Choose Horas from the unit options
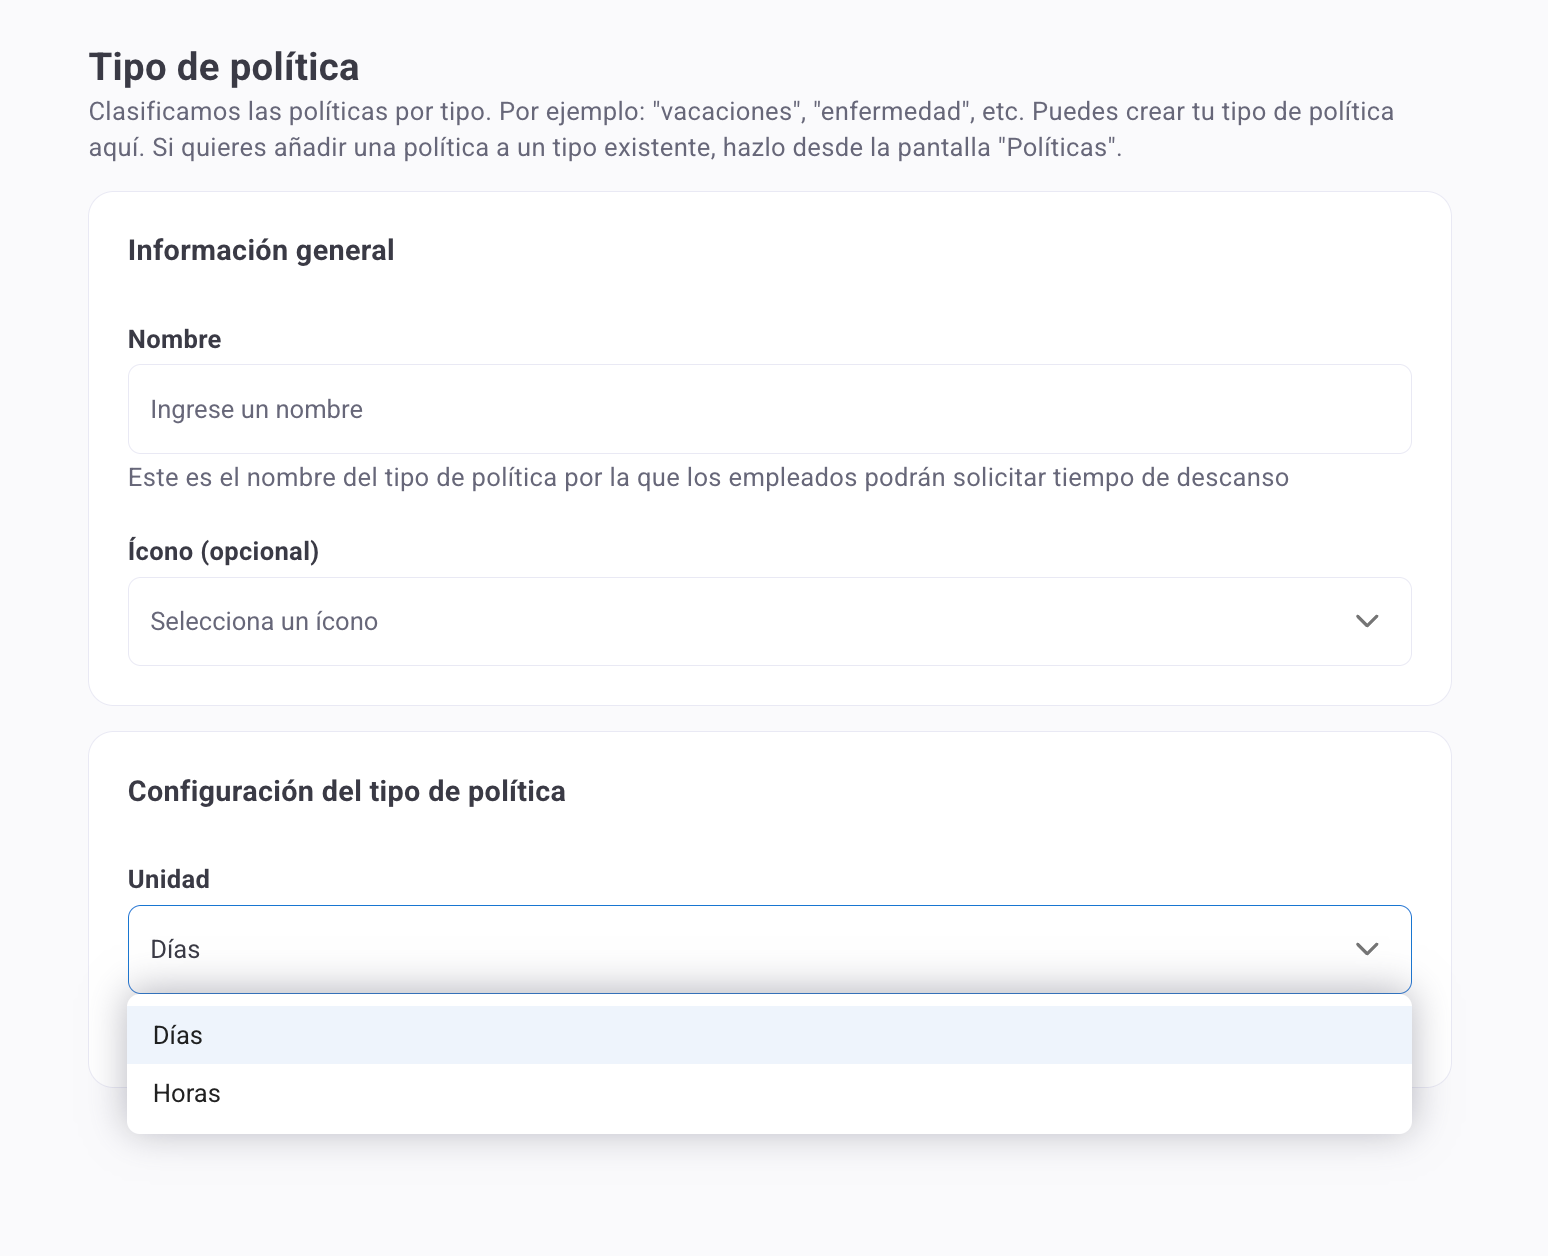 coord(187,1093)
